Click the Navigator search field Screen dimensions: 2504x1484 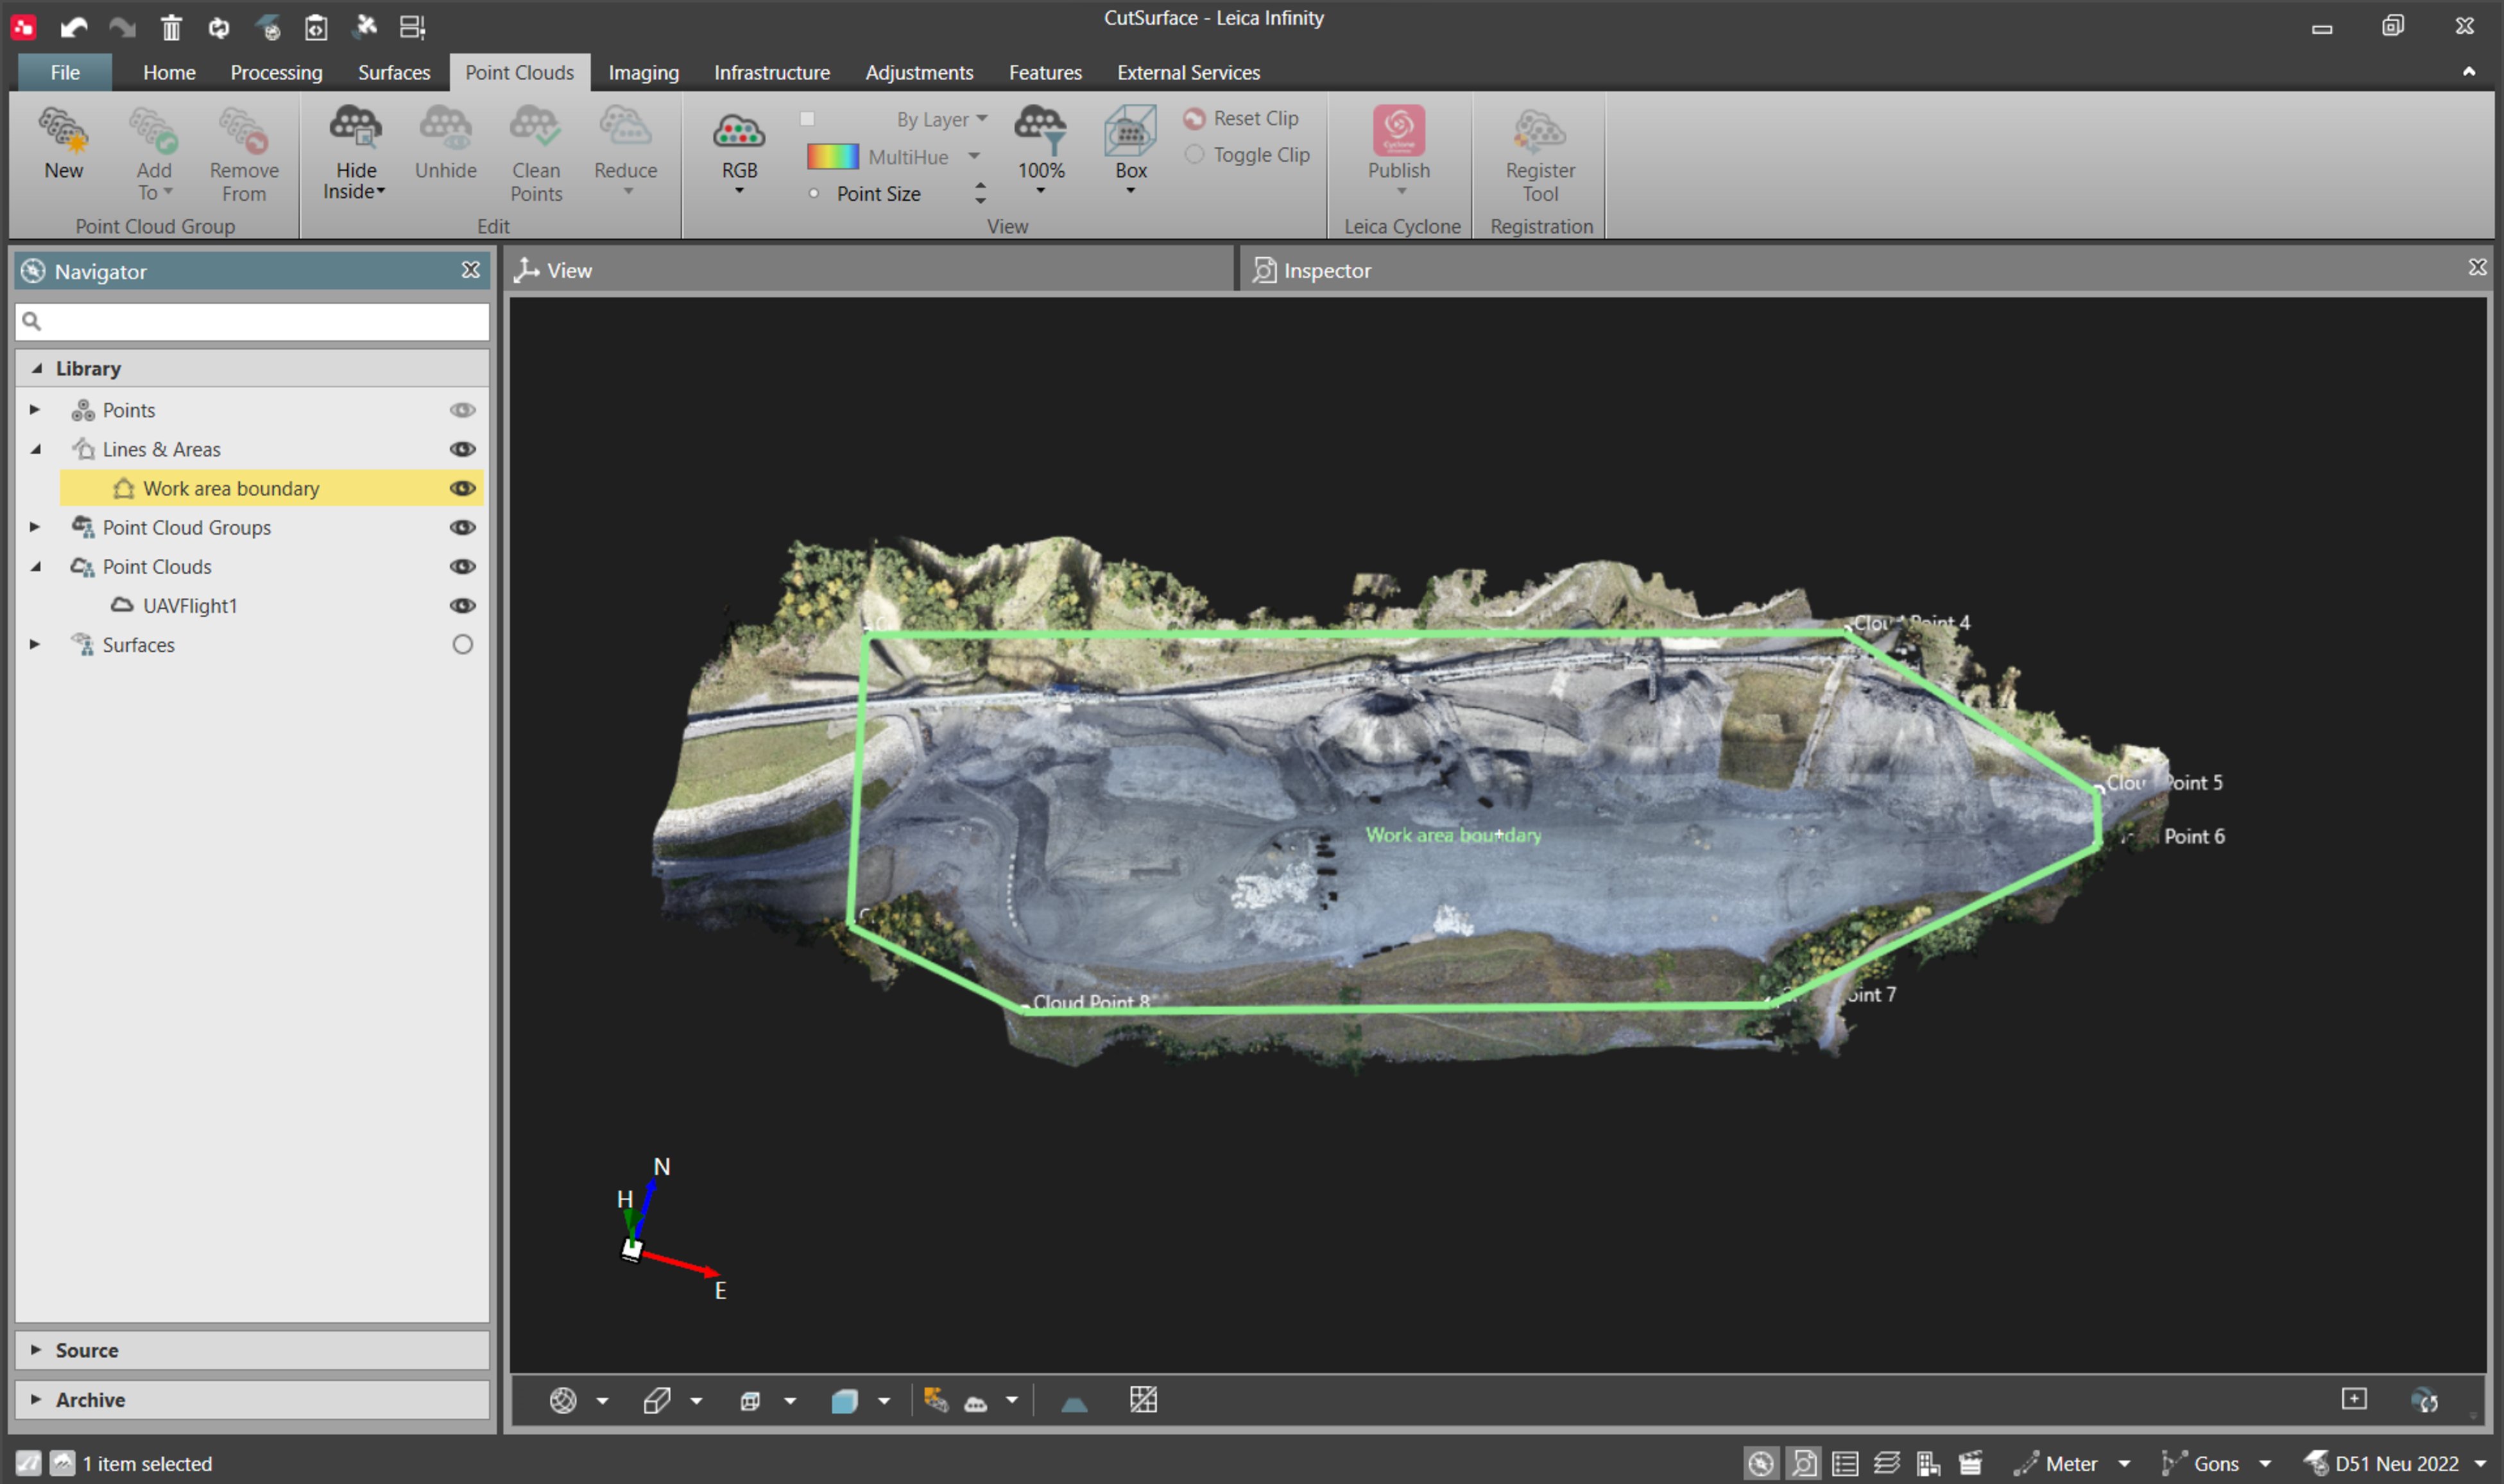(x=252, y=321)
